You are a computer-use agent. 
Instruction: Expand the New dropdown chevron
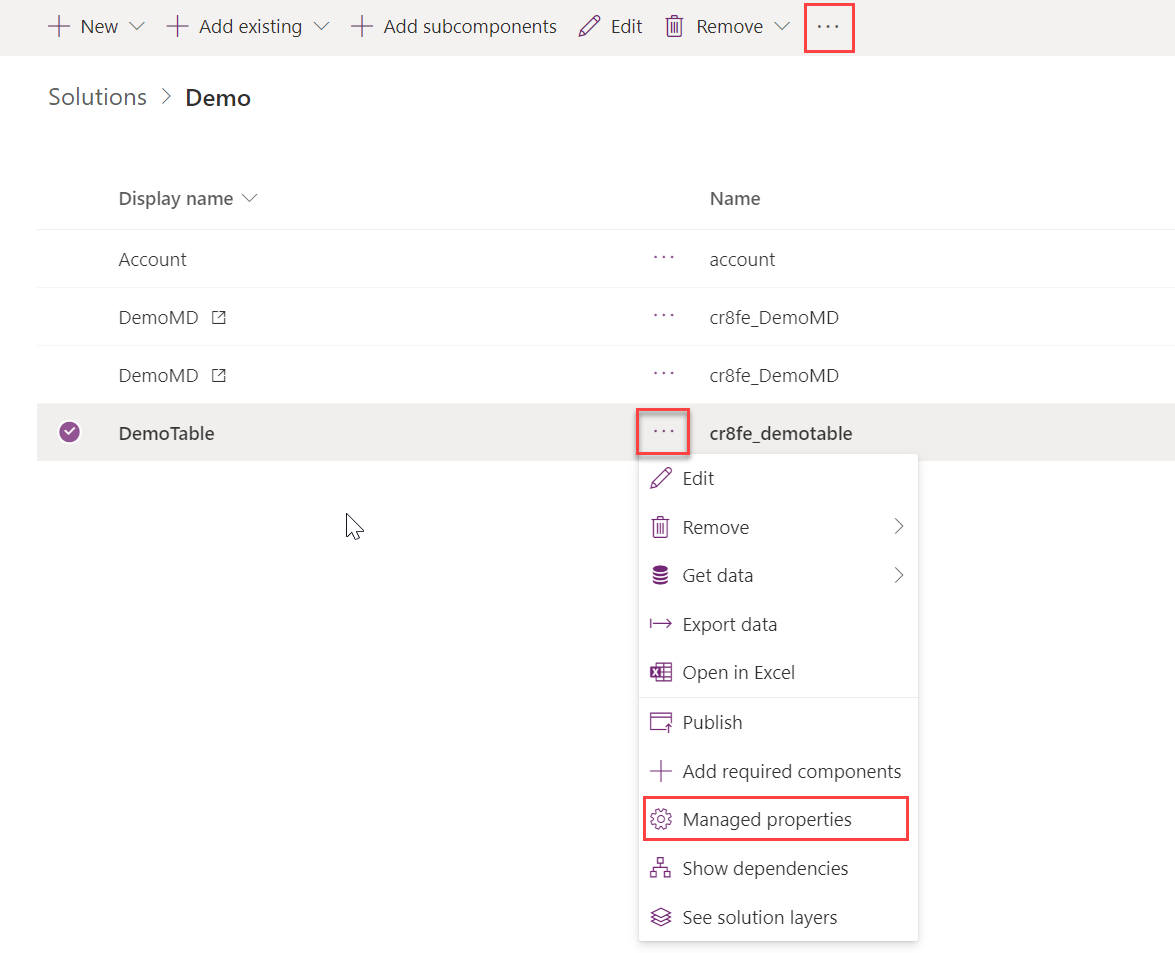[x=137, y=26]
